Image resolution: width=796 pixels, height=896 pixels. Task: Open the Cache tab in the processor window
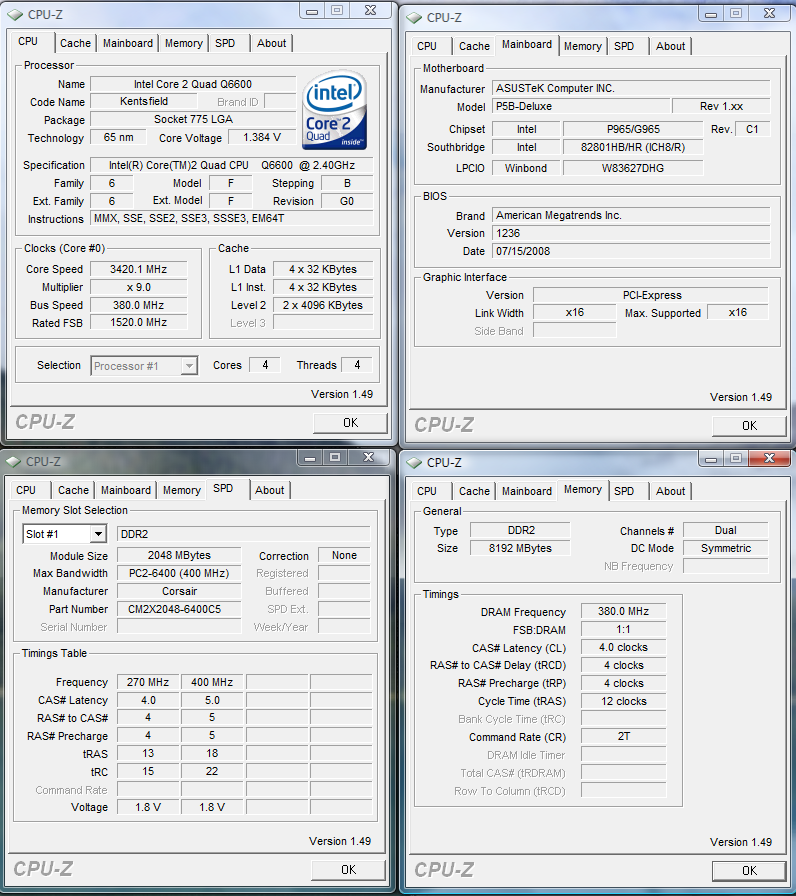[75, 43]
